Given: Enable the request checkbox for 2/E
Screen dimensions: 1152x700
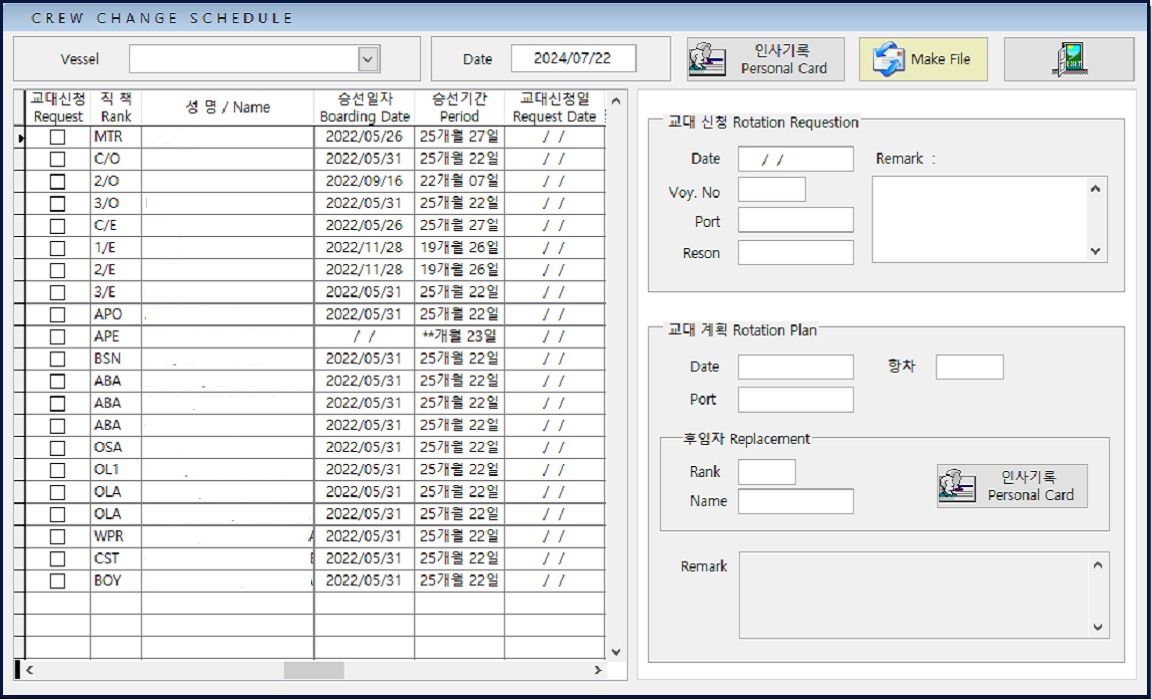Looking at the screenshot, I should (x=57, y=270).
